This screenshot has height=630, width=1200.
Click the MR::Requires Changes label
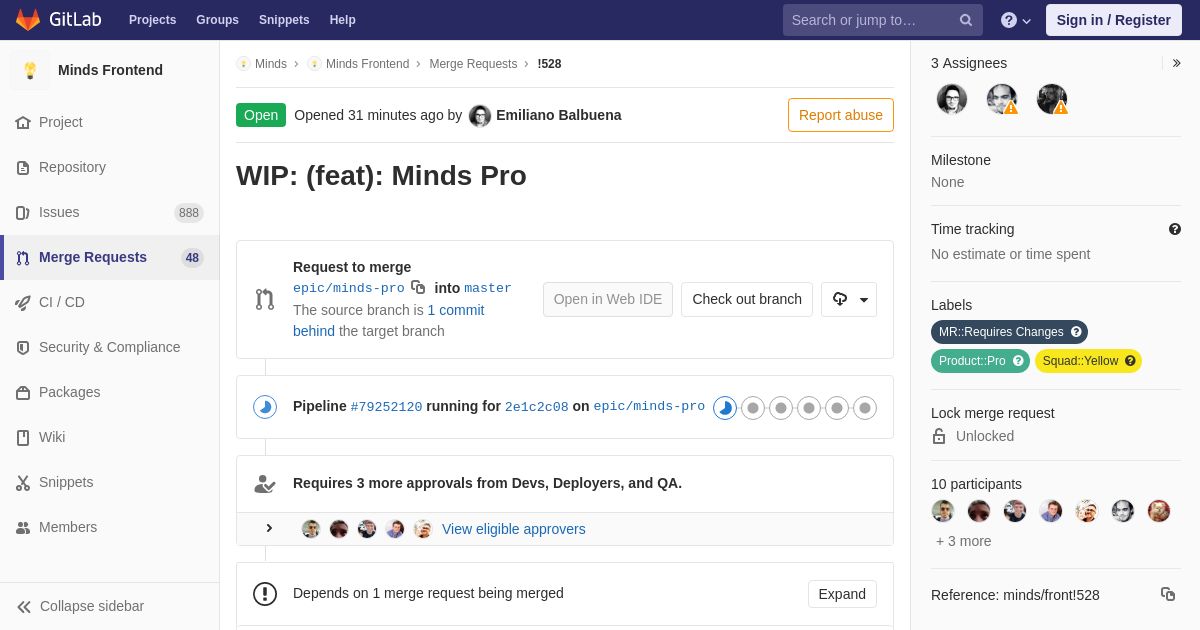(x=1001, y=332)
